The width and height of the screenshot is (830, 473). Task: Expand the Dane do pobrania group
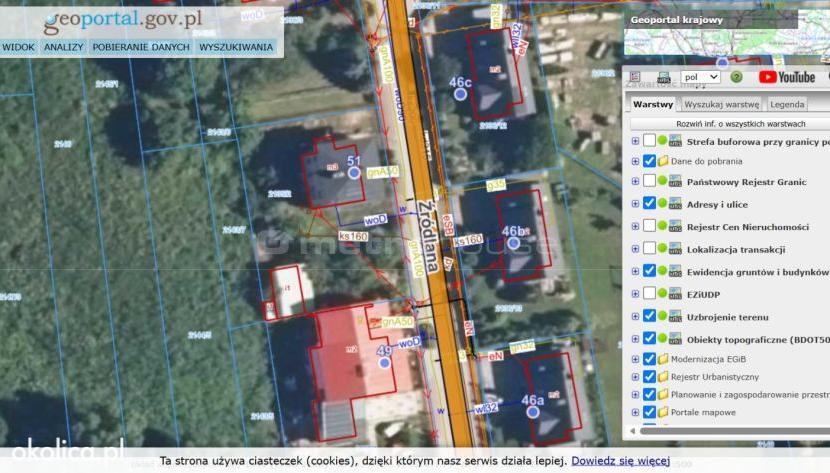pos(635,161)
